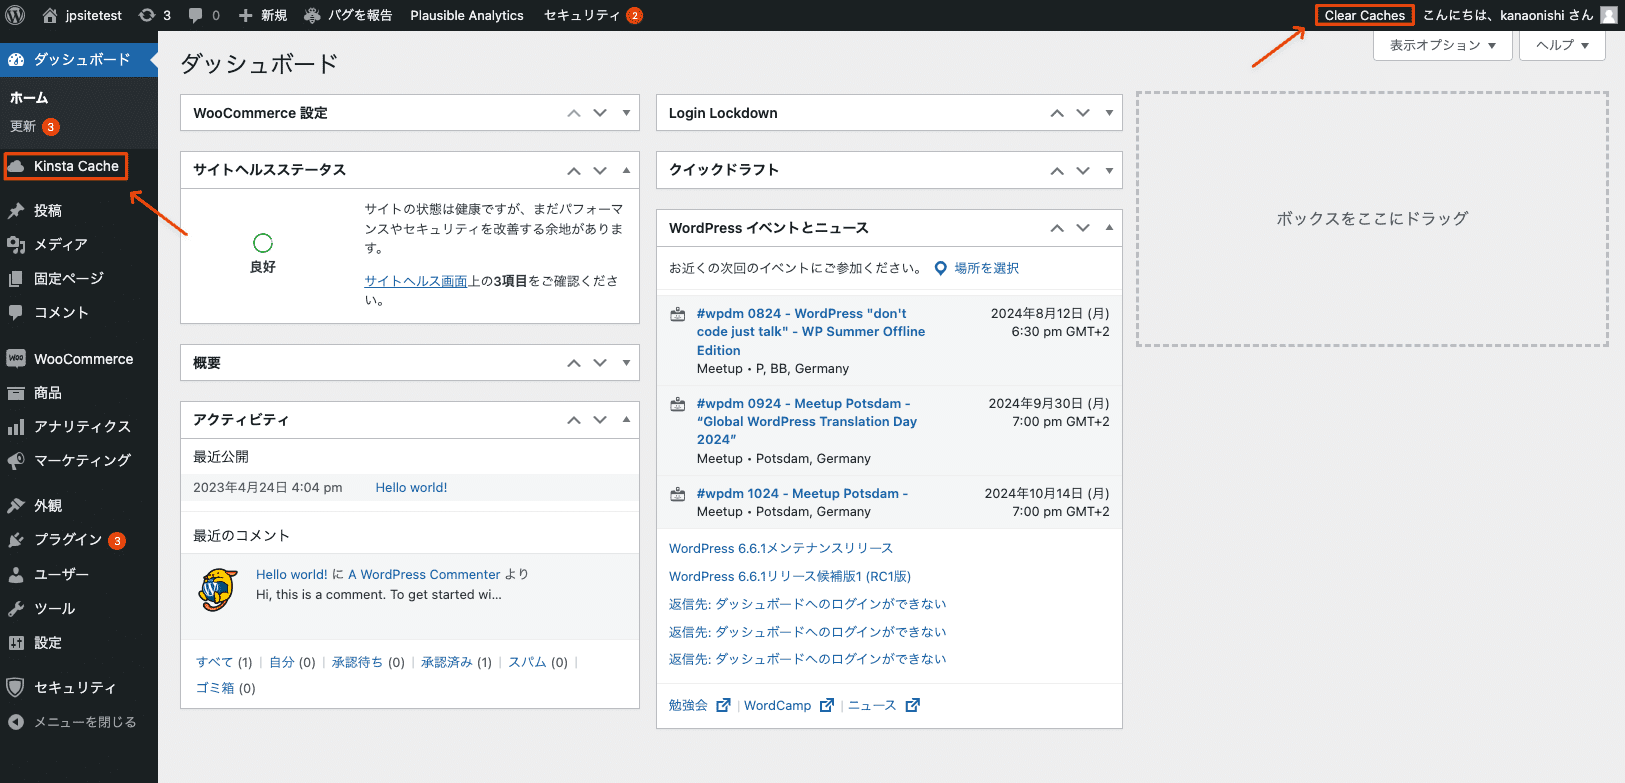
Task: Expand the 表示オプション dropdown
Action: [1442, 45]
